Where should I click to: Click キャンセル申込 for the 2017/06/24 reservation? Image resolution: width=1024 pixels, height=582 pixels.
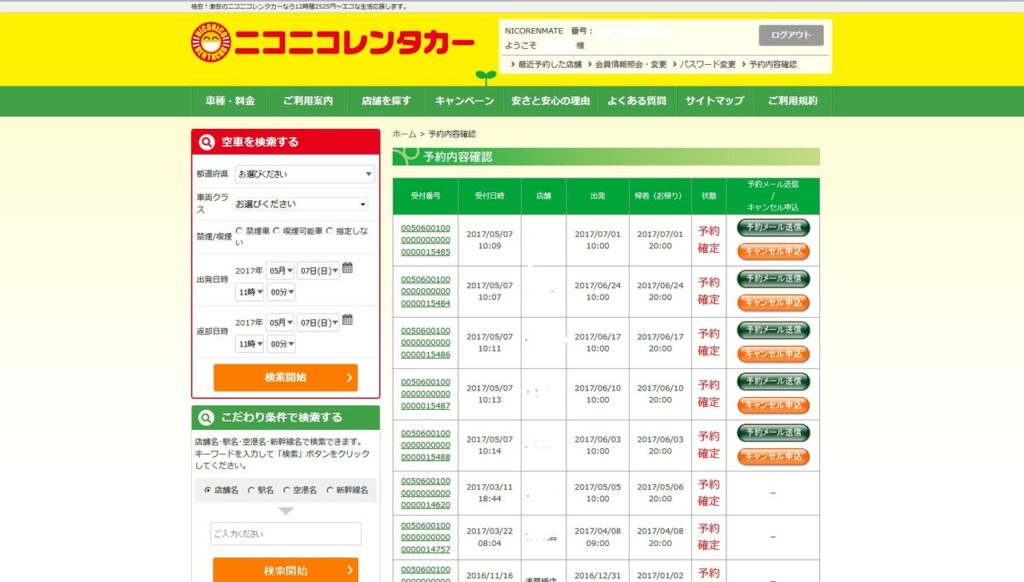point(773,303)
